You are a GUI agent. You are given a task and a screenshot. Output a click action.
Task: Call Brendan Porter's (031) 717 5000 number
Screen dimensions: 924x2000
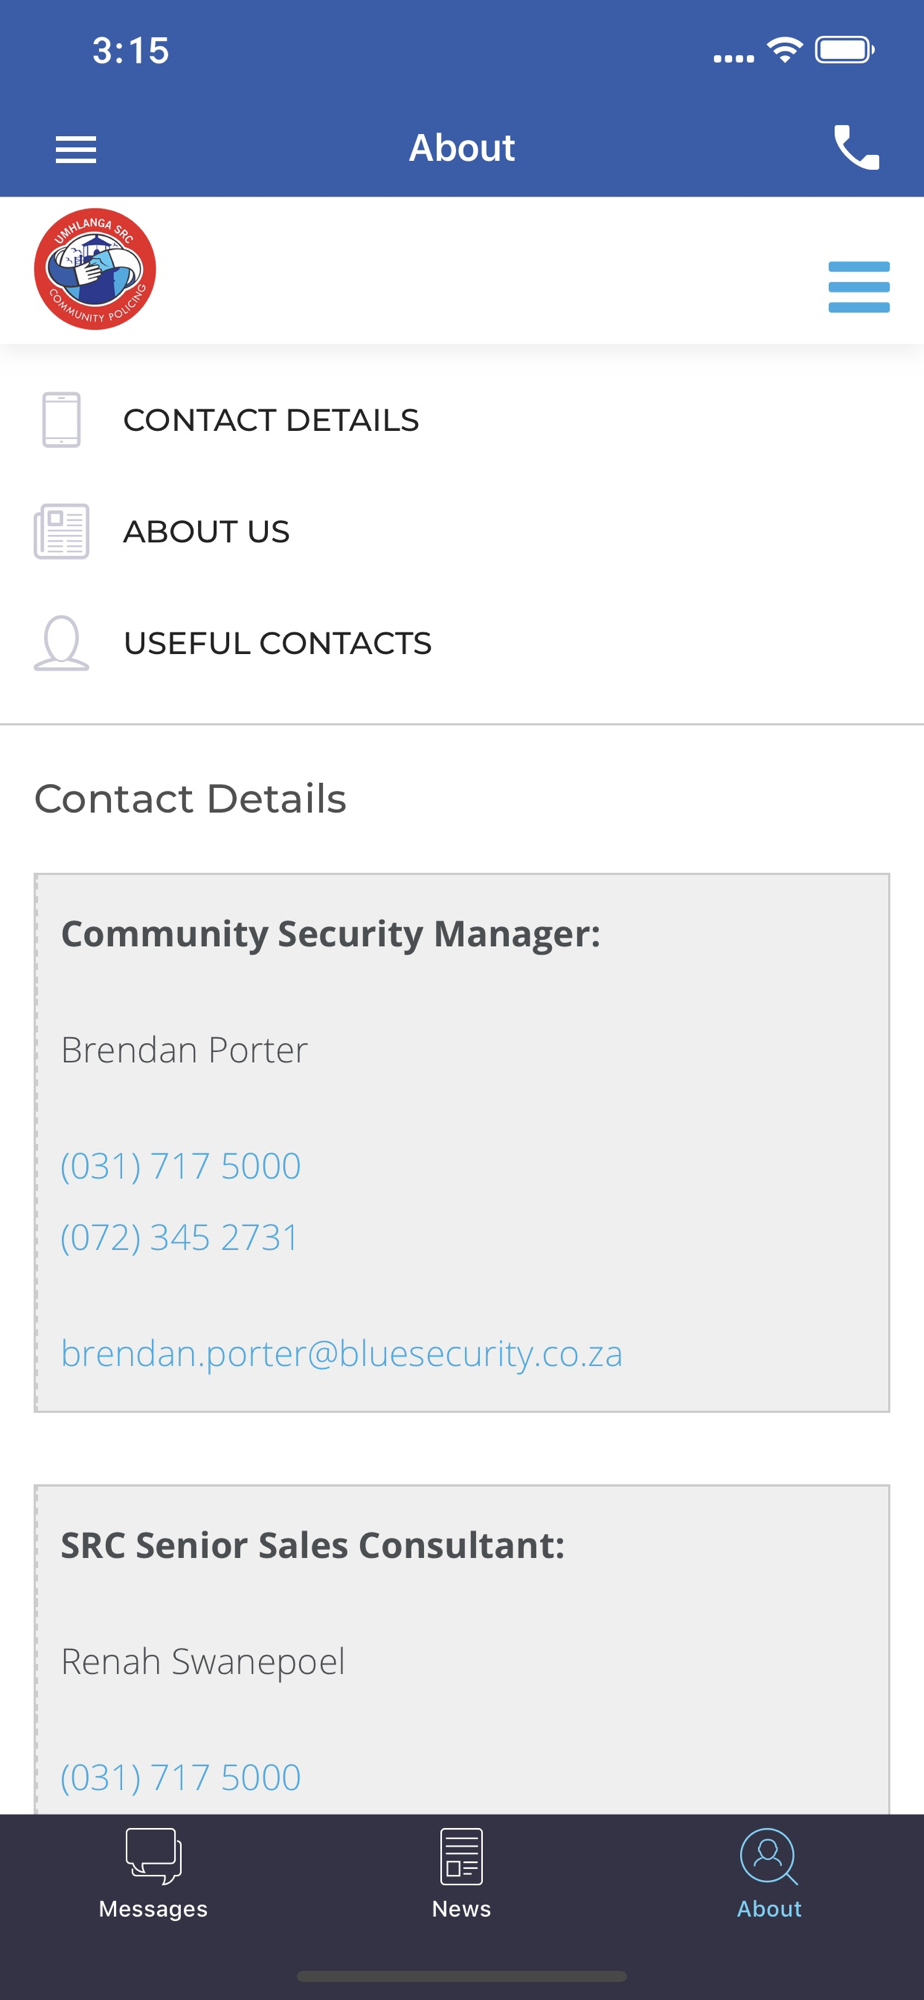[x=181, y=1166]
